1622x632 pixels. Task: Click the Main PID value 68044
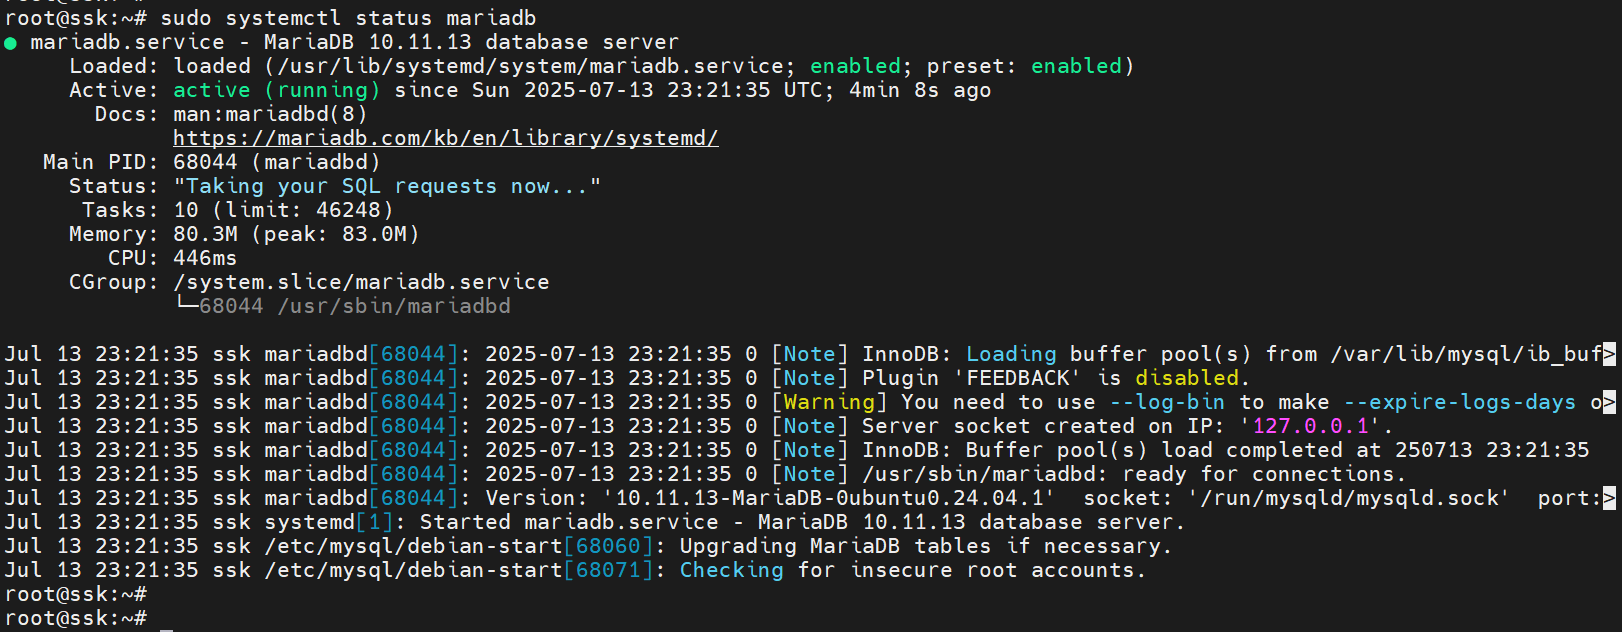pyautogui.click(x=205, y=162)
